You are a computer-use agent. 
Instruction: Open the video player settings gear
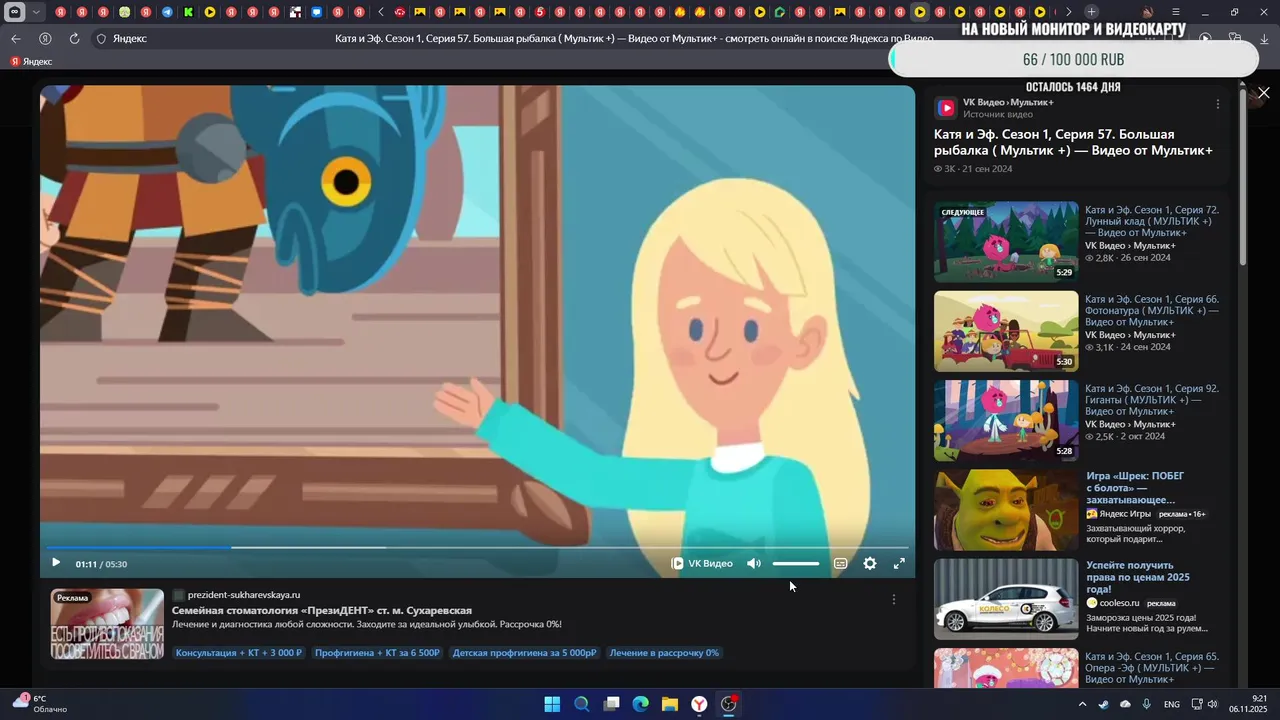click(870, 563)
